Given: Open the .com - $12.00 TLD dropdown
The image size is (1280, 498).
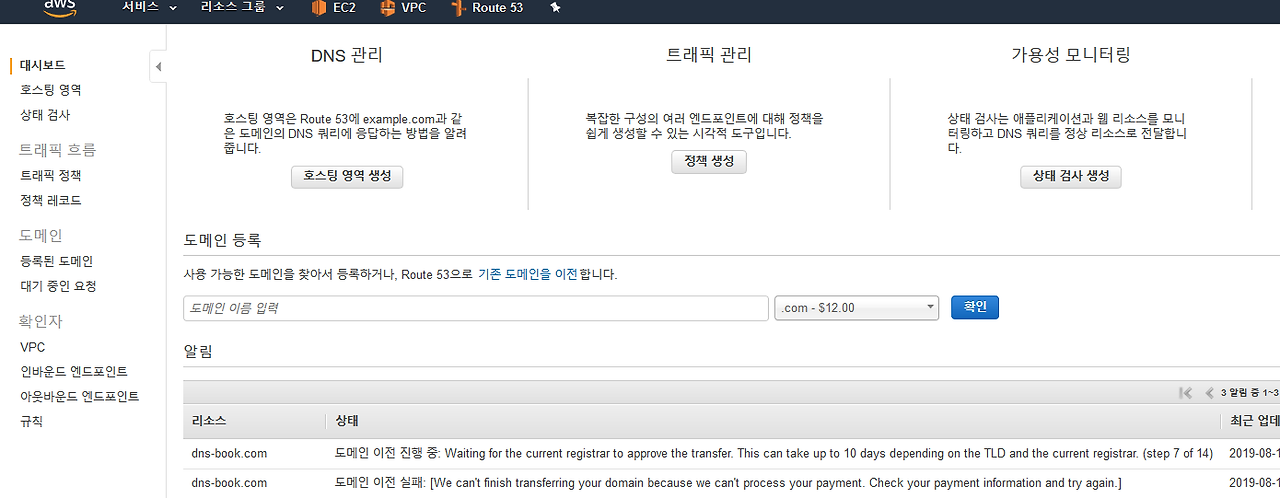Looking at the screenshot, I should click(856, 308).
